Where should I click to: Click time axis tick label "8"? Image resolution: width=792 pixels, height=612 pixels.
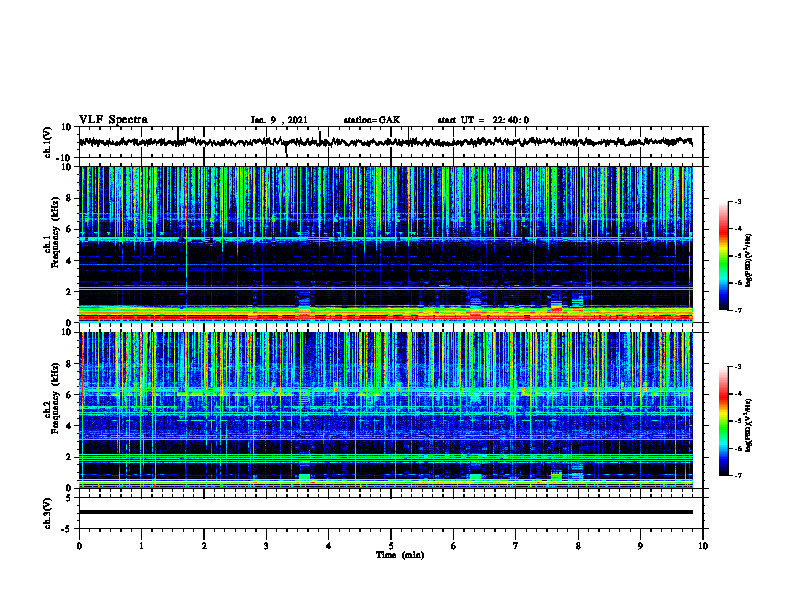[x=578, y=546]
